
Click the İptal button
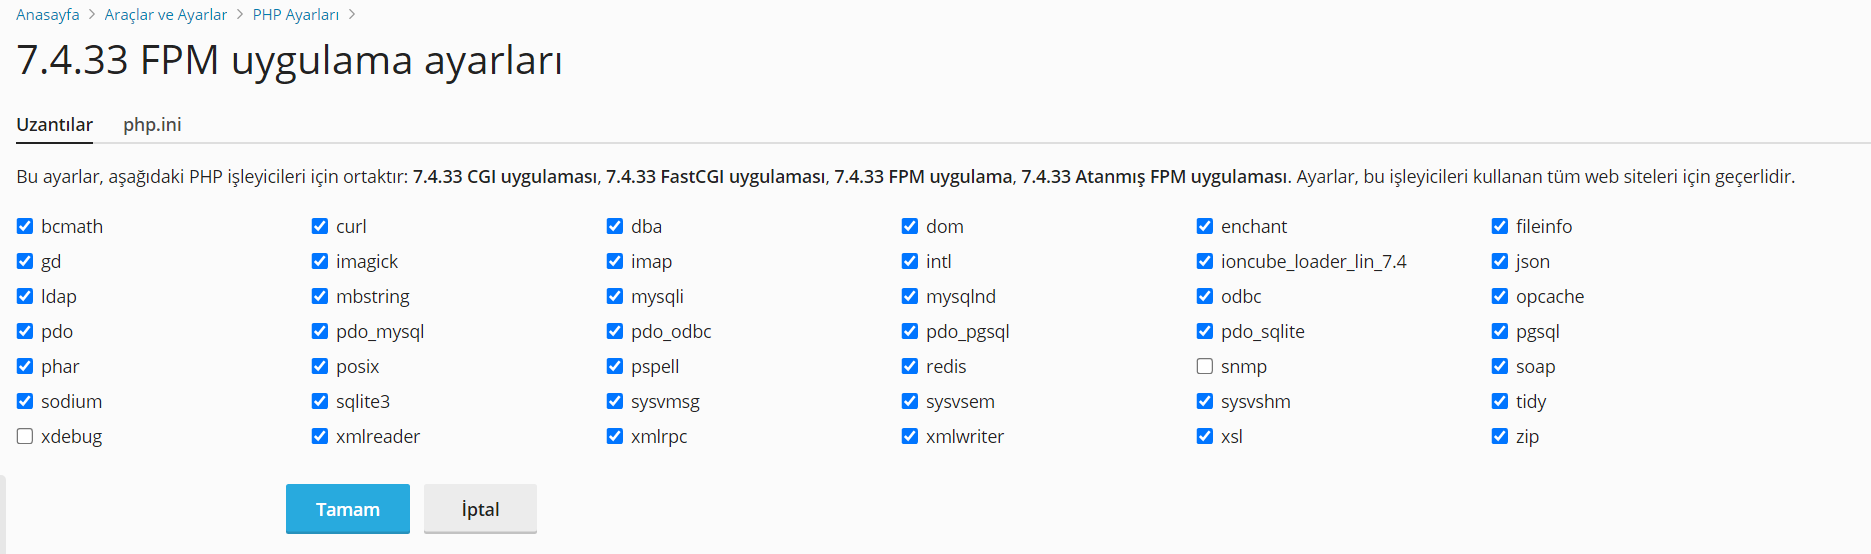[x=480, y=509]
